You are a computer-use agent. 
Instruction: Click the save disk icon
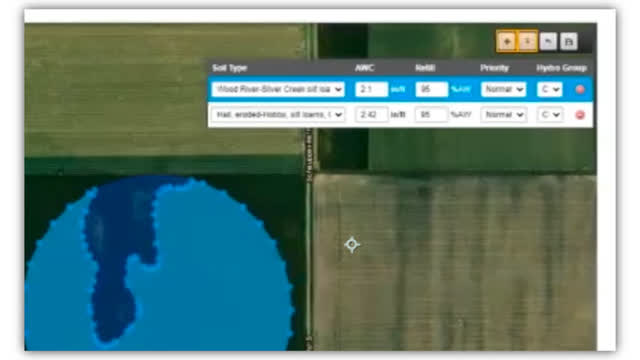tap(569, 41)
